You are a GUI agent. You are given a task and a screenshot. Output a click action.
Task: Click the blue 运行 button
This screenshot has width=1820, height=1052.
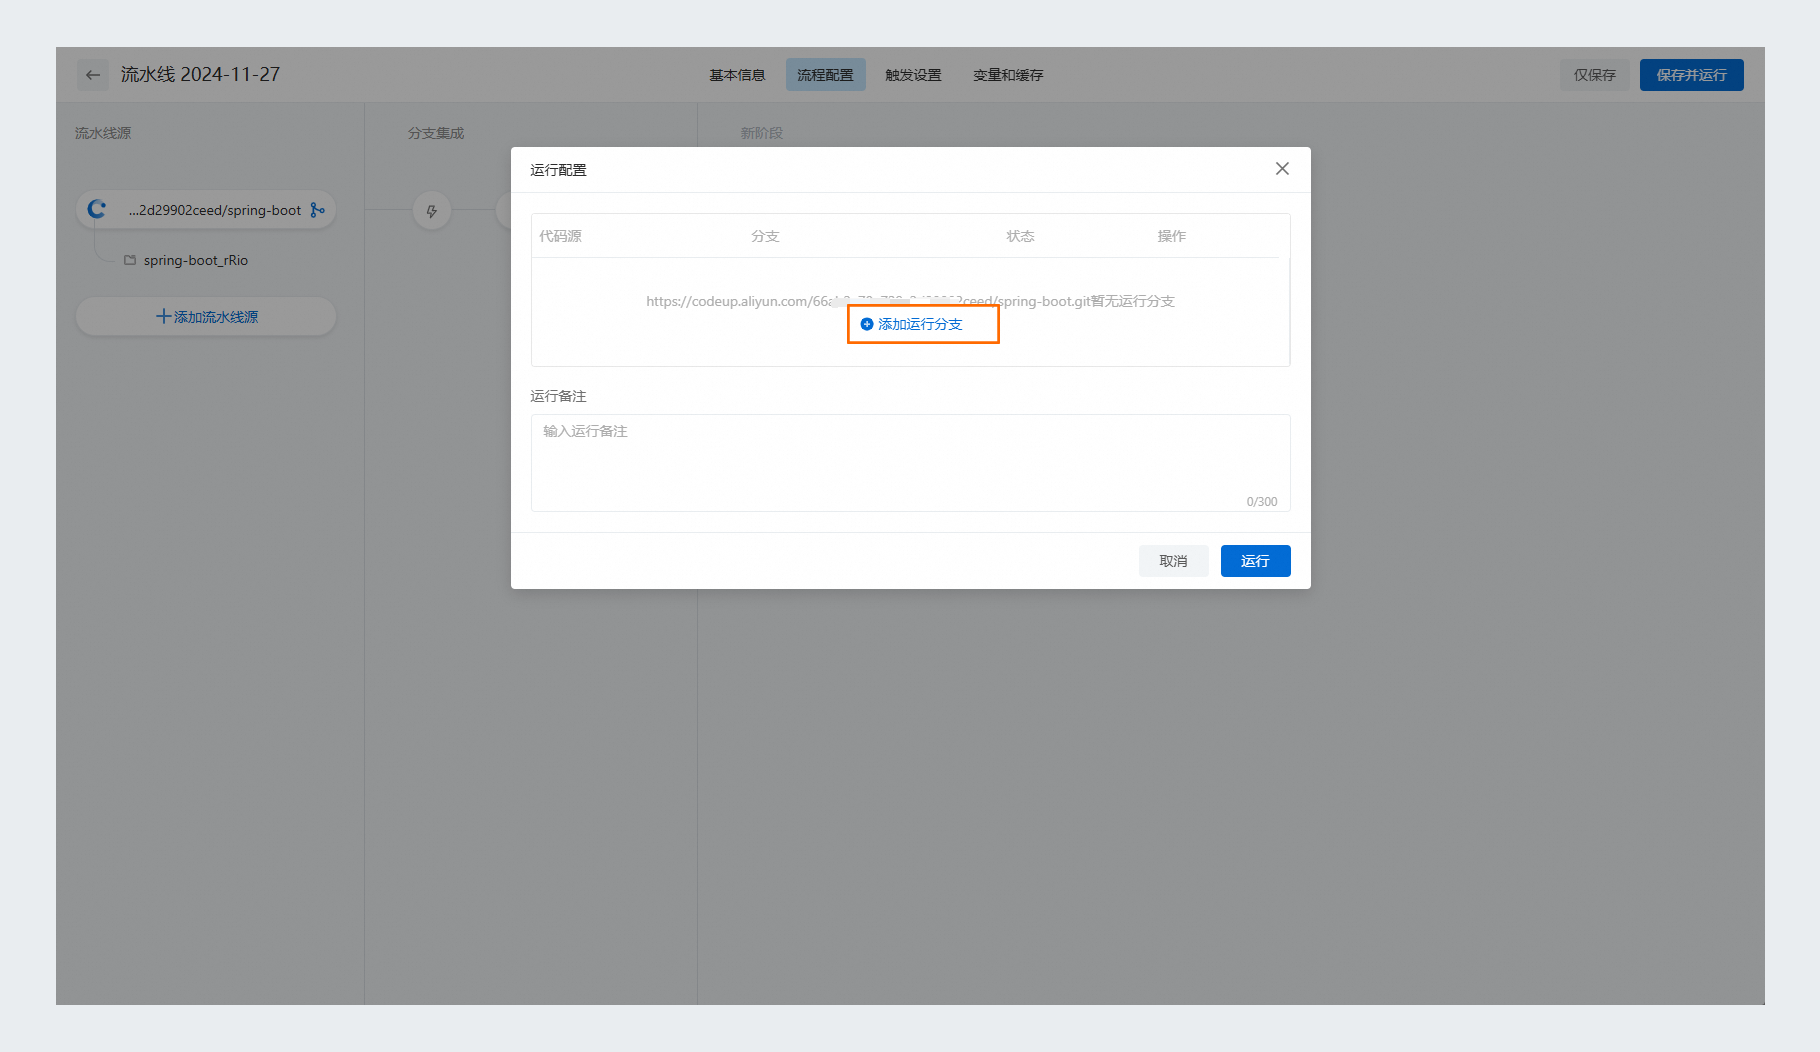click(1255, 561)
